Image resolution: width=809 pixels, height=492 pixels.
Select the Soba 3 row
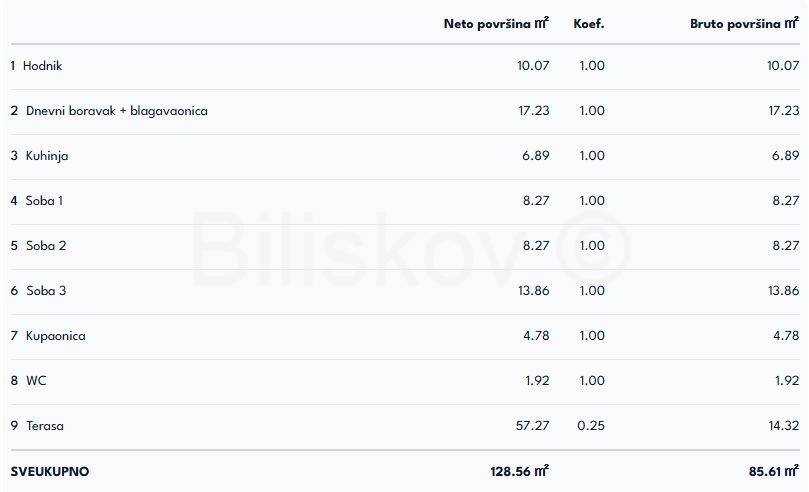click(x=45, y=291)
